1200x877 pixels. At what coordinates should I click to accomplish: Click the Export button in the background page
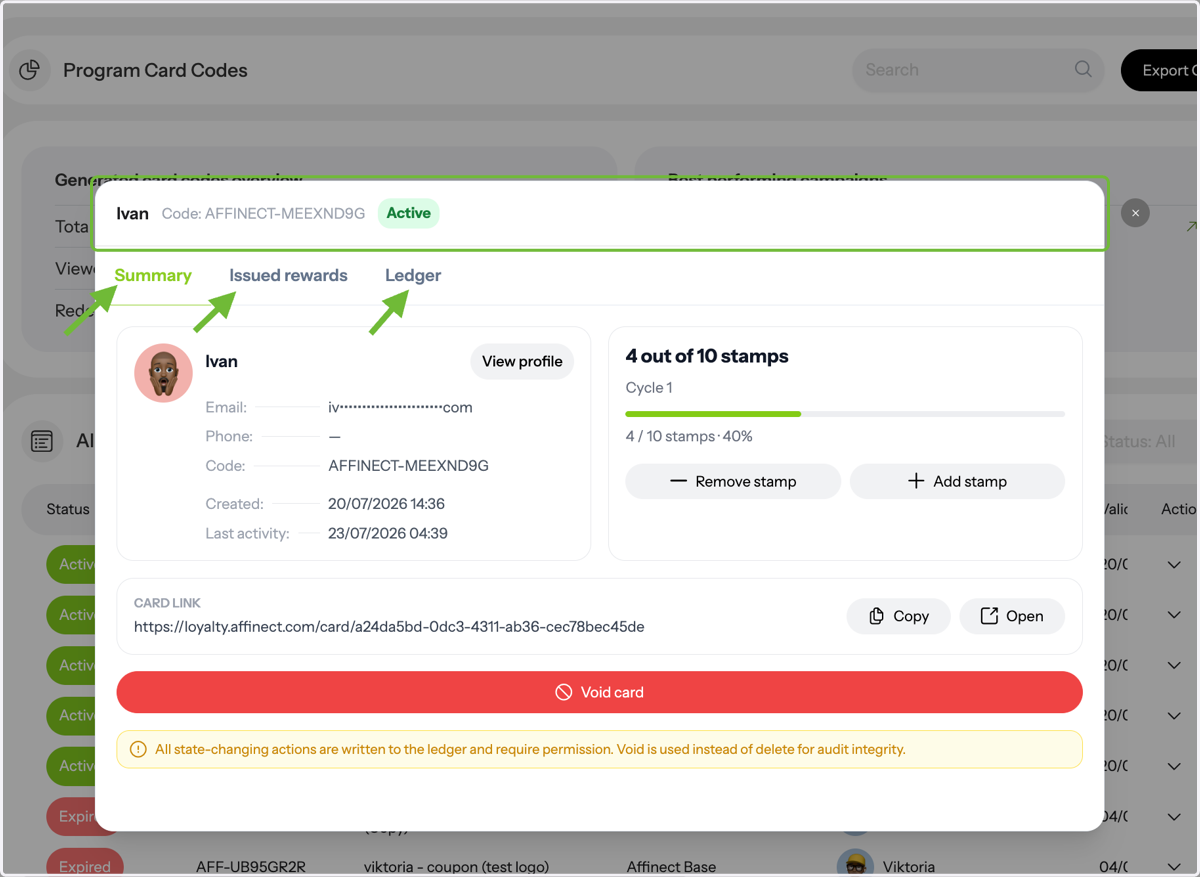point(1160,70)
